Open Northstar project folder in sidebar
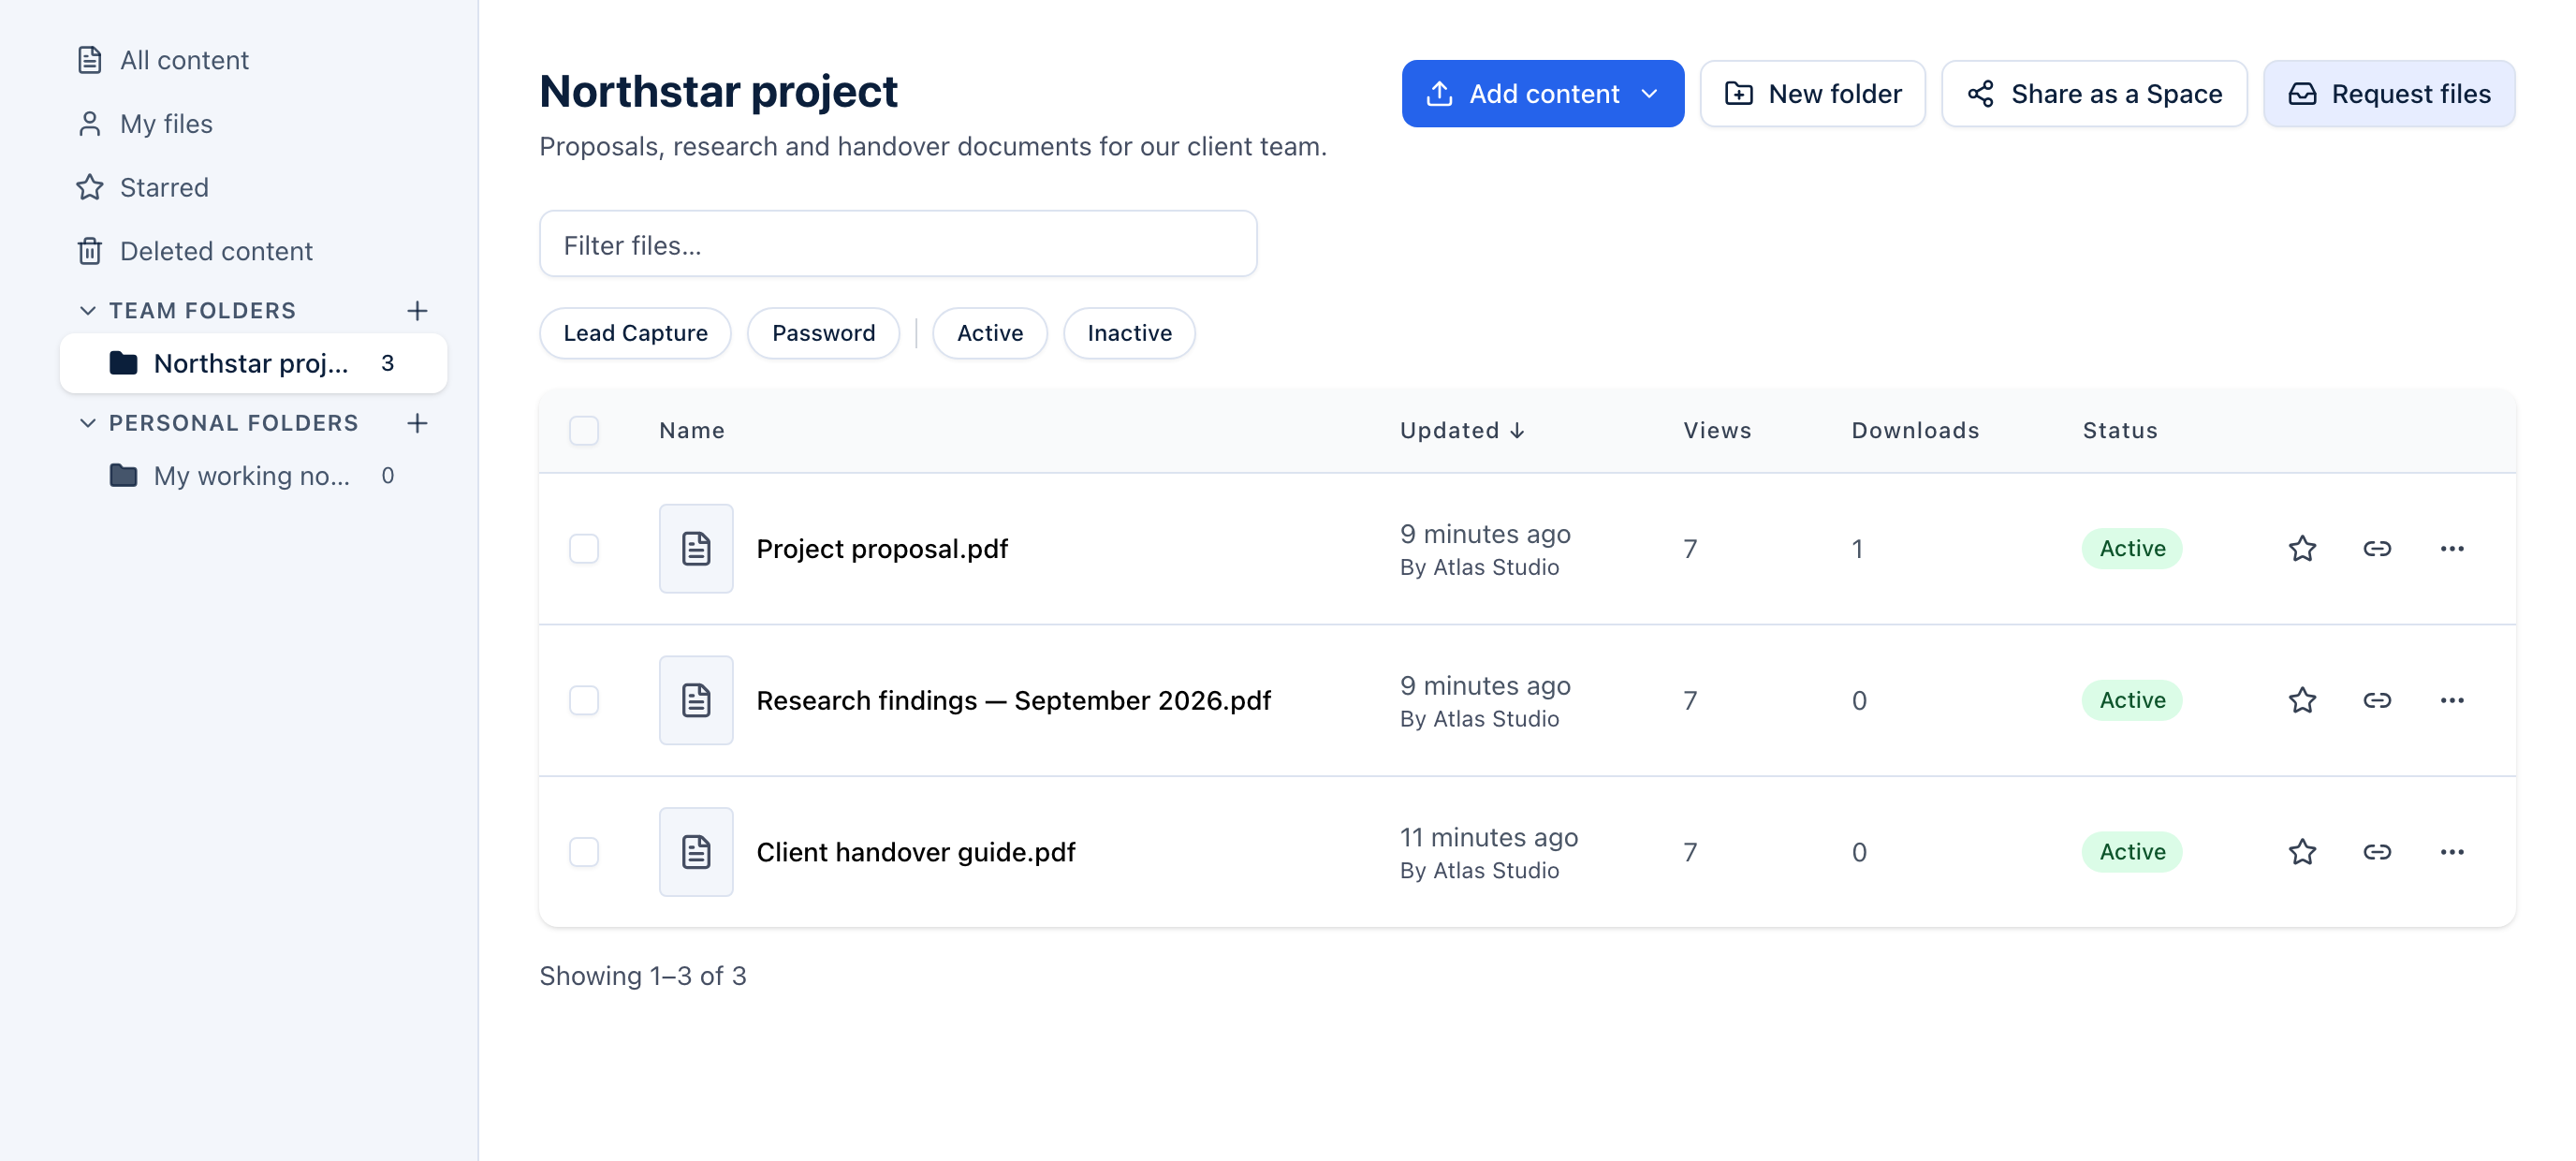Image resolution: width=2576 pixels, height=1161 pixels. [253, 364]
